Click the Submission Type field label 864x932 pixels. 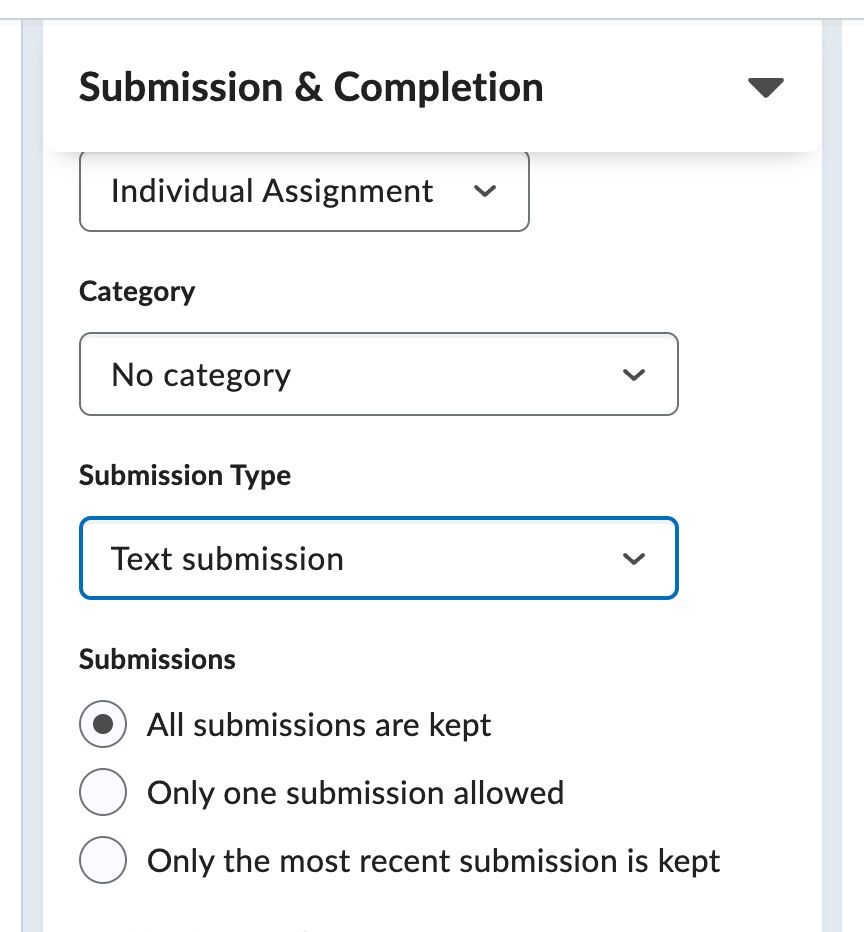tap(185, 476)
